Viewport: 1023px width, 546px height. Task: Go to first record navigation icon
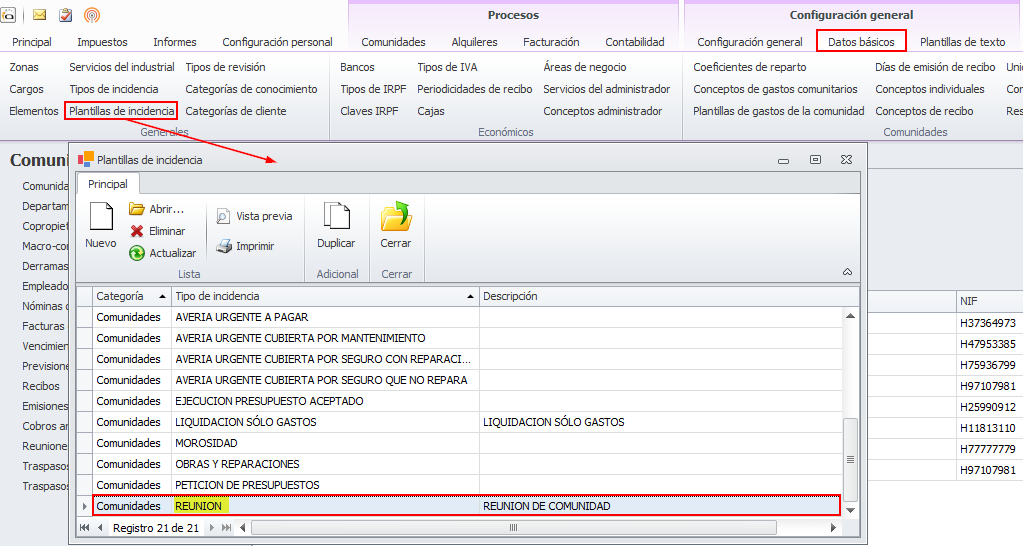85,528
